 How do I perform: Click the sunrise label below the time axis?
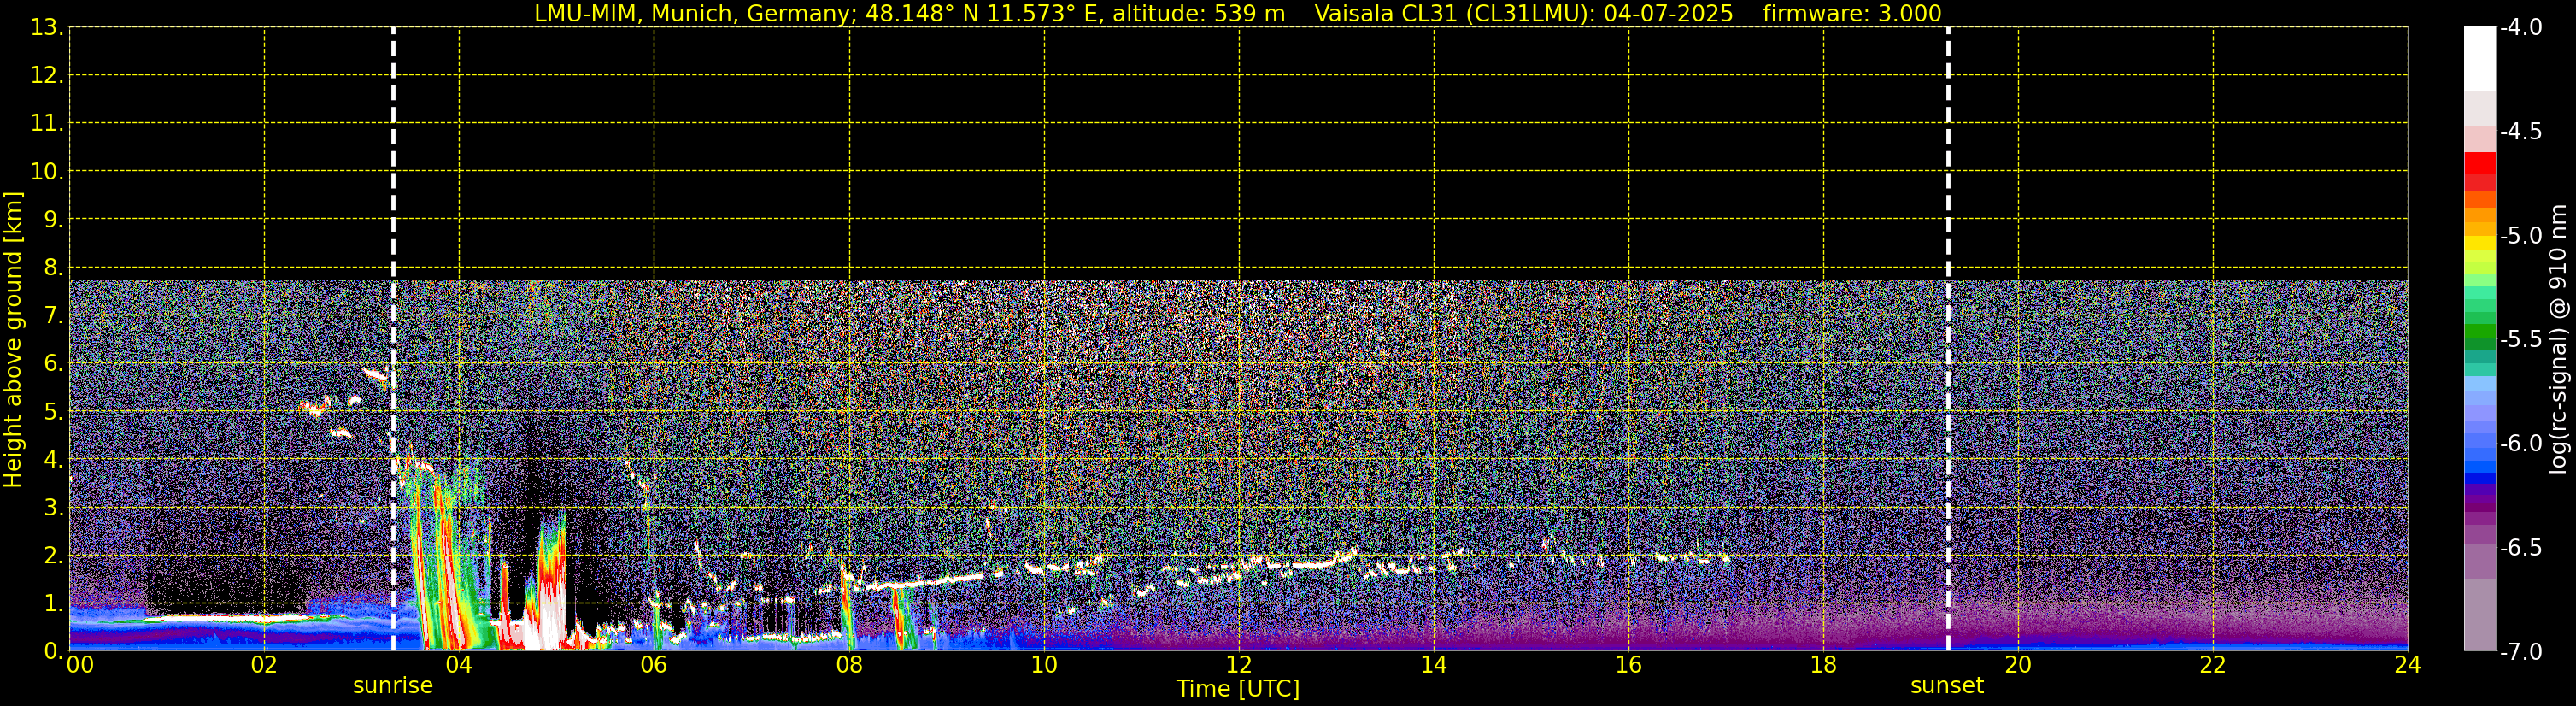tap(392, 686)
